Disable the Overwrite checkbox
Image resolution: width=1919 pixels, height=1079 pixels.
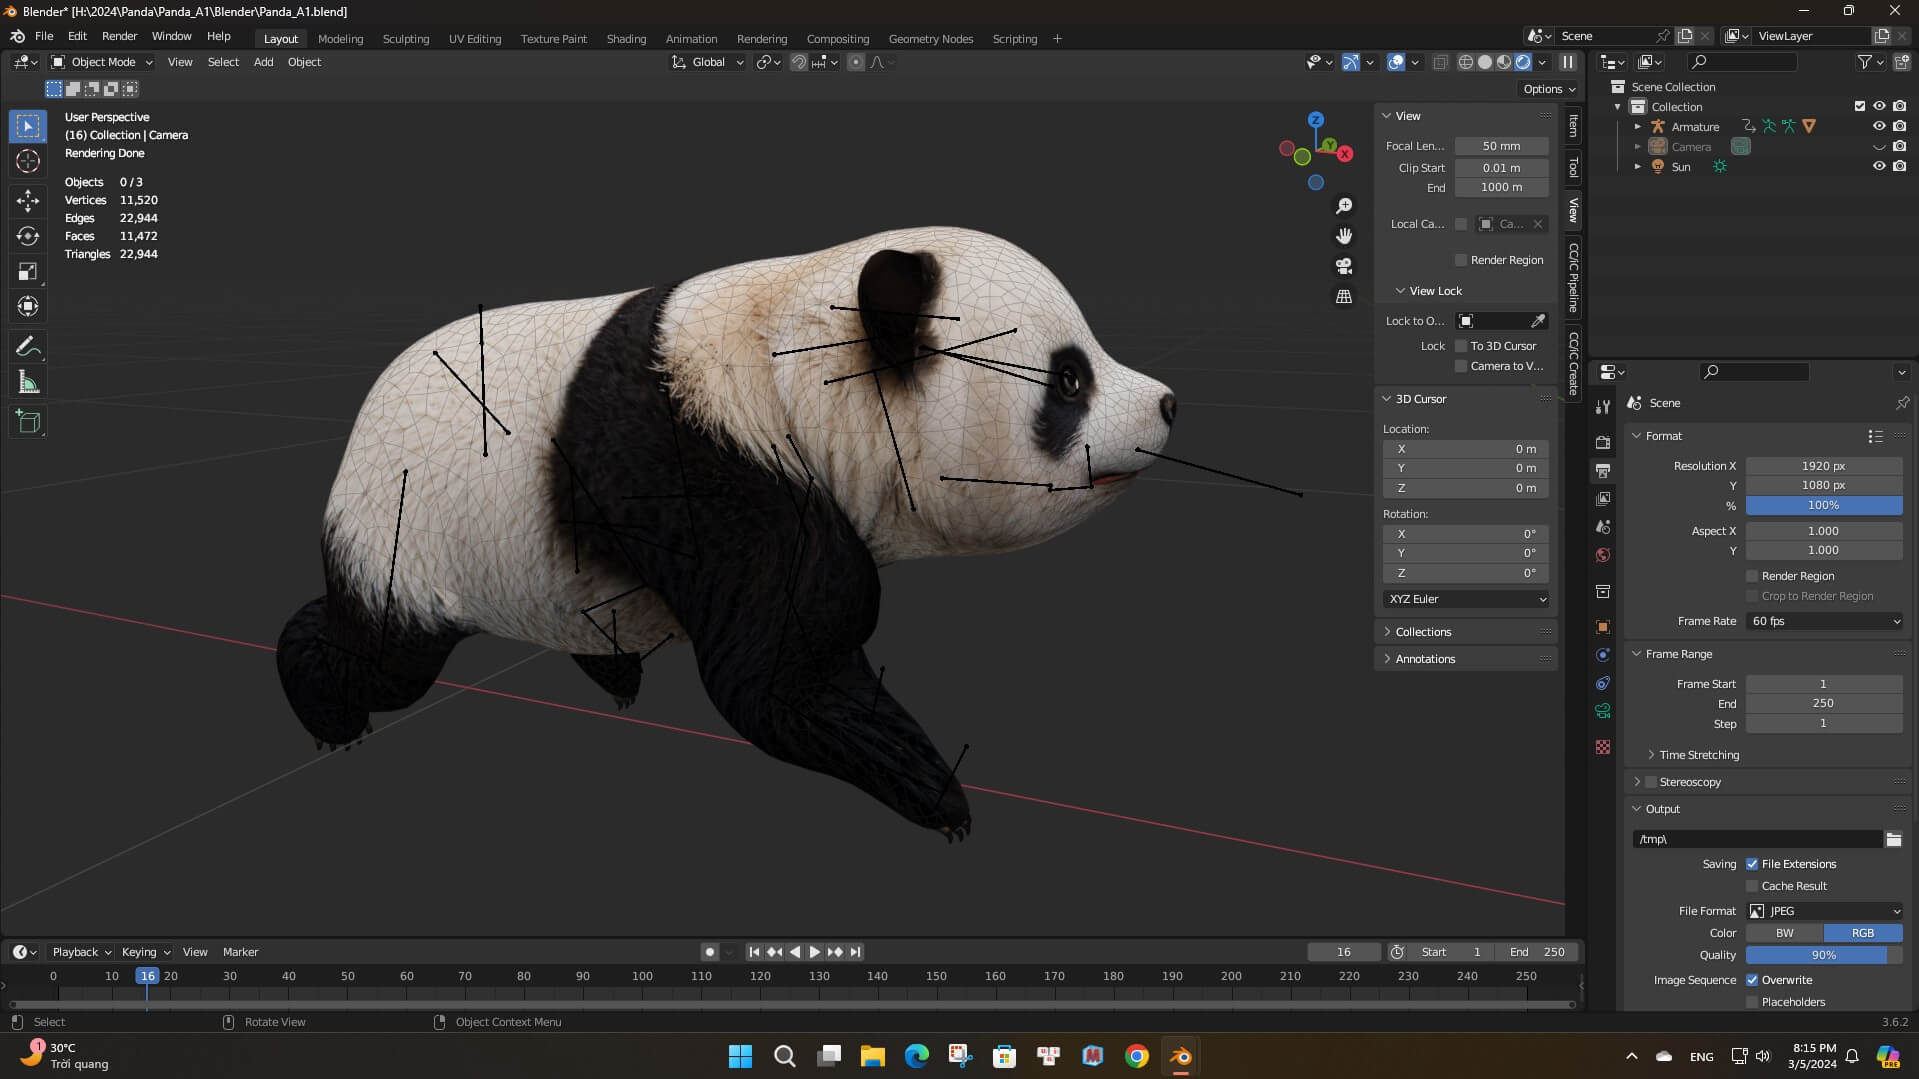click(x=1752, y=980)
